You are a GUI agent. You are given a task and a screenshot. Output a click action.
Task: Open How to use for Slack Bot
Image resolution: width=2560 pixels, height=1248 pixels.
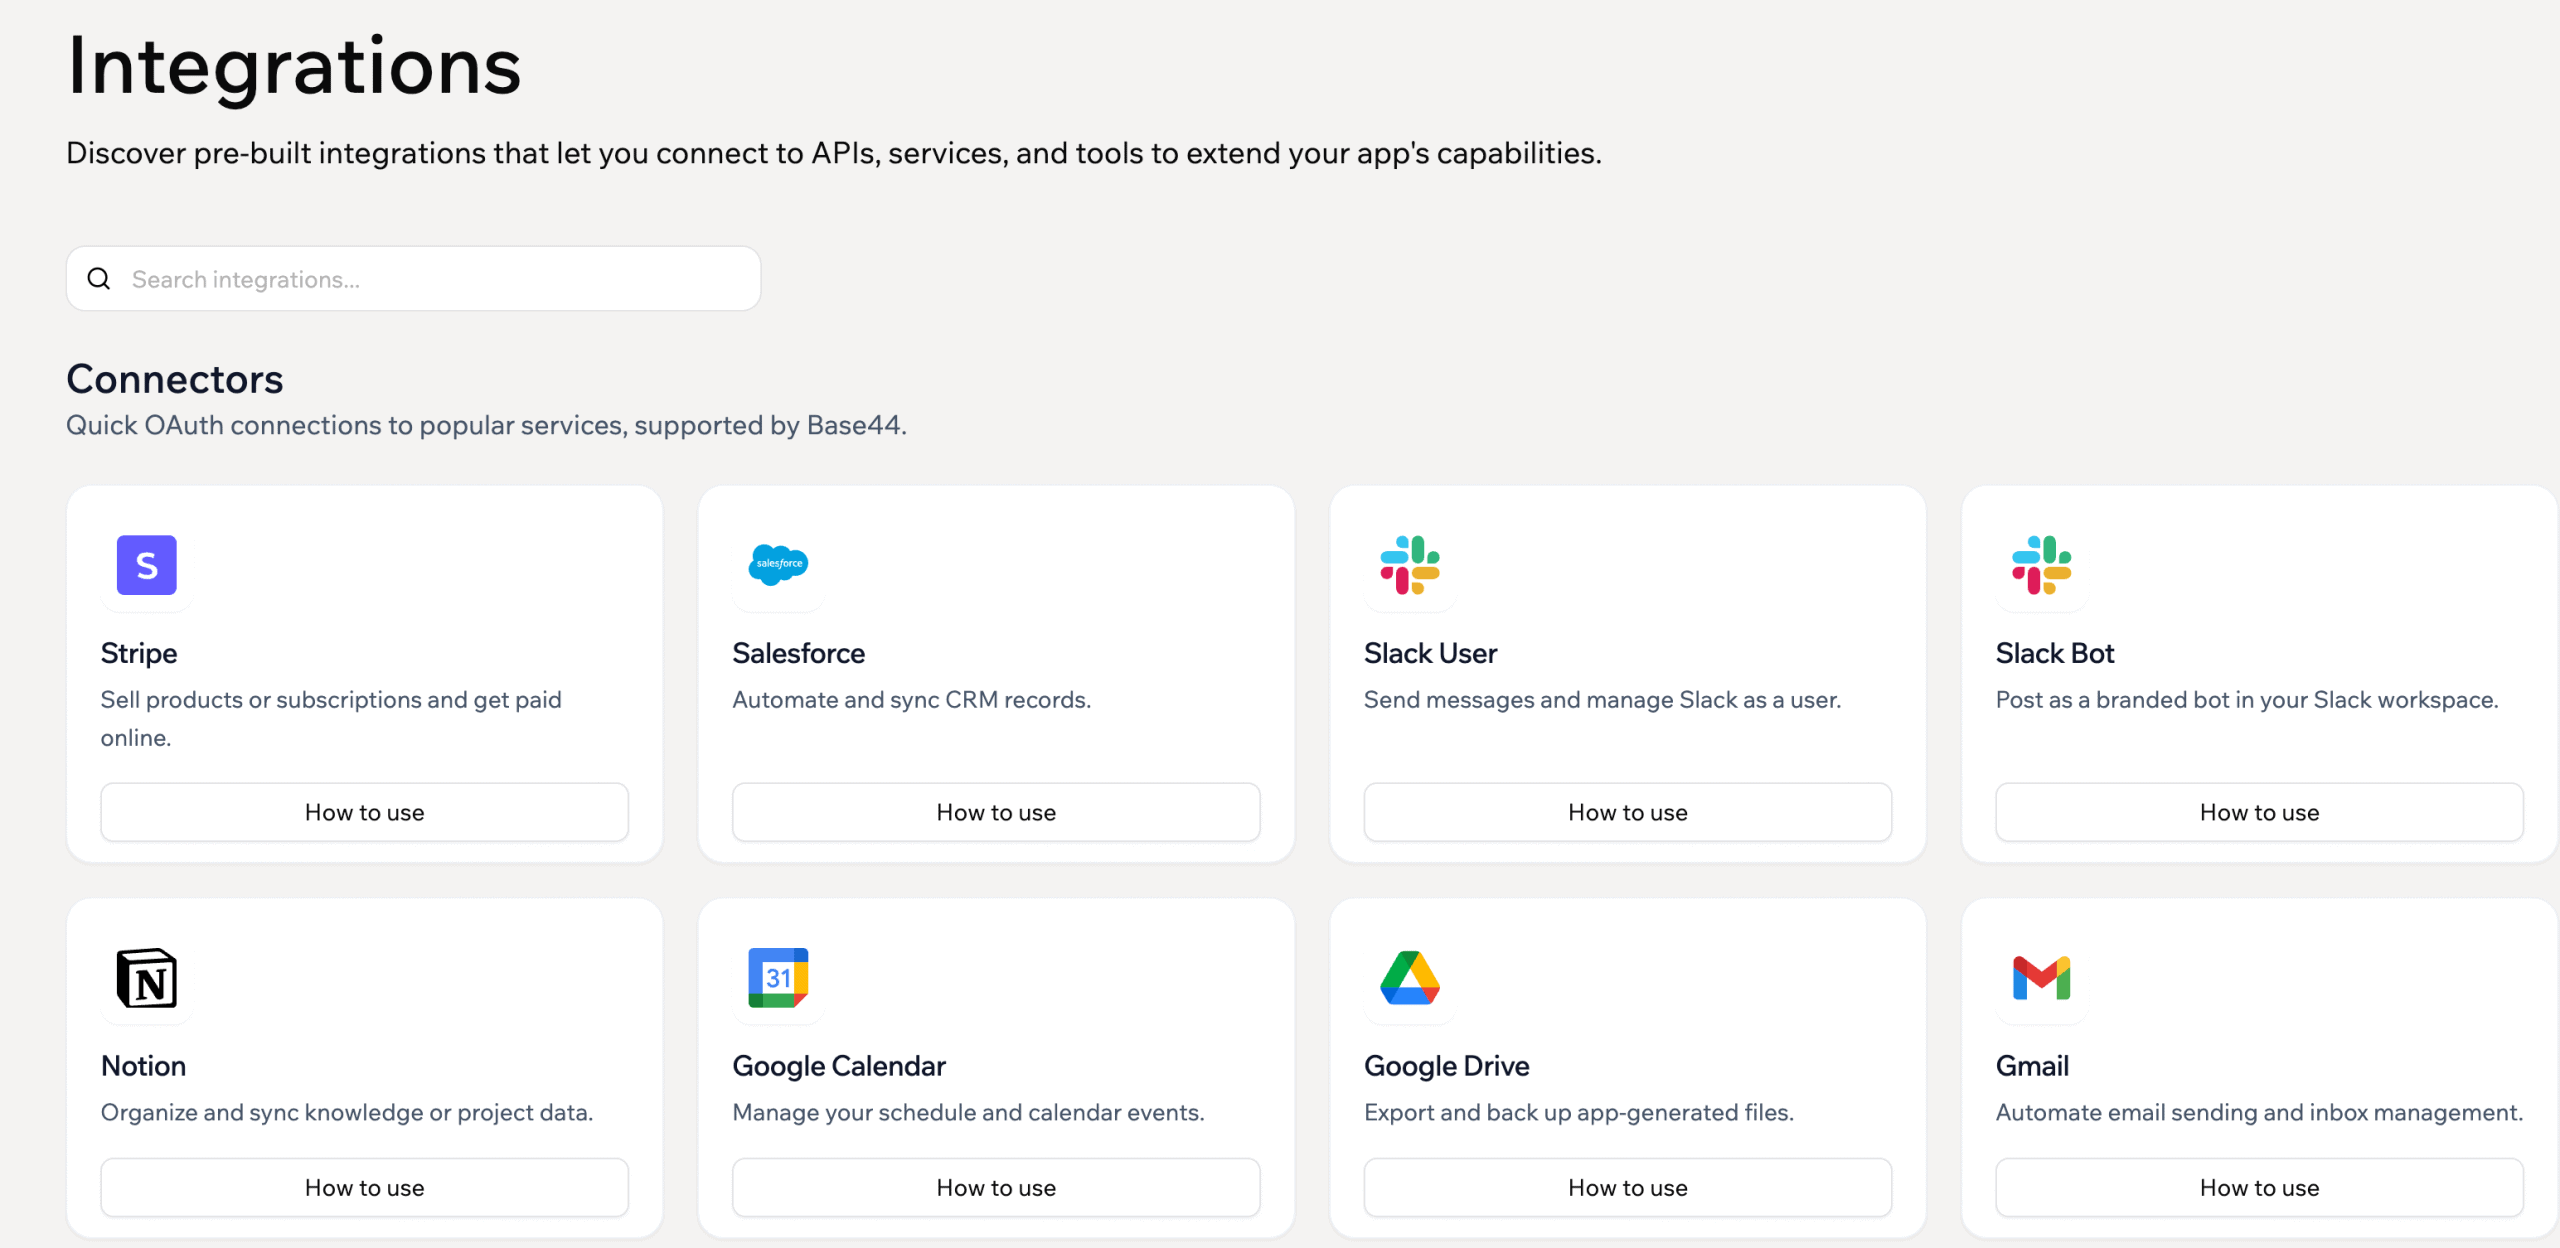[x=2260, y=812]
